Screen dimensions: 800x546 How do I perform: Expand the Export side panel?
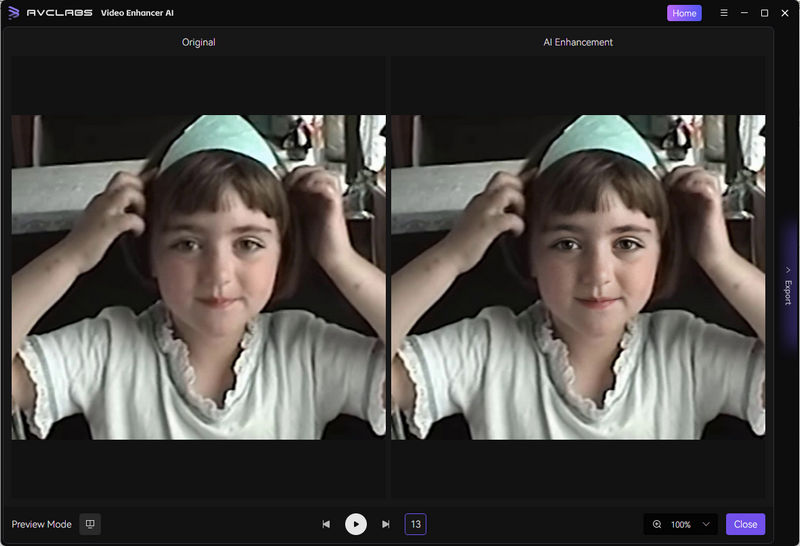(x=788, y=286)
